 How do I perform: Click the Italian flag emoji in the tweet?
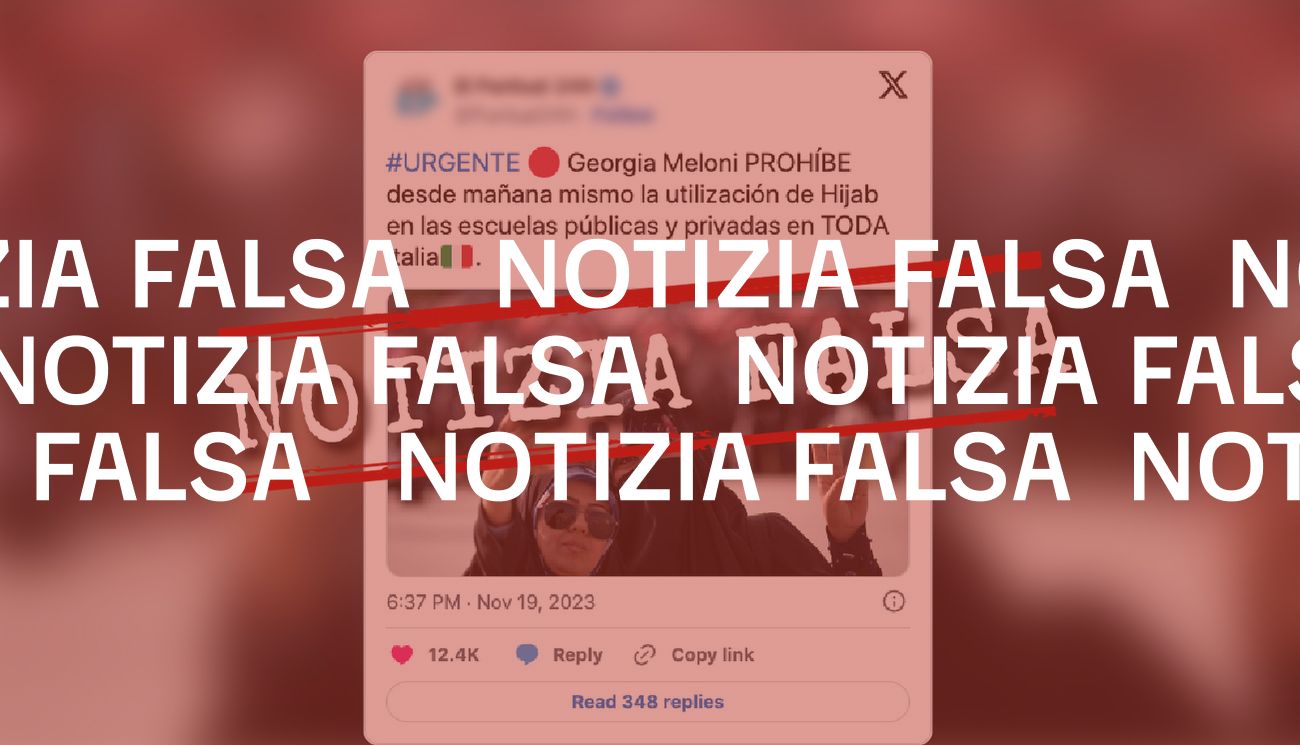[457, 257]
